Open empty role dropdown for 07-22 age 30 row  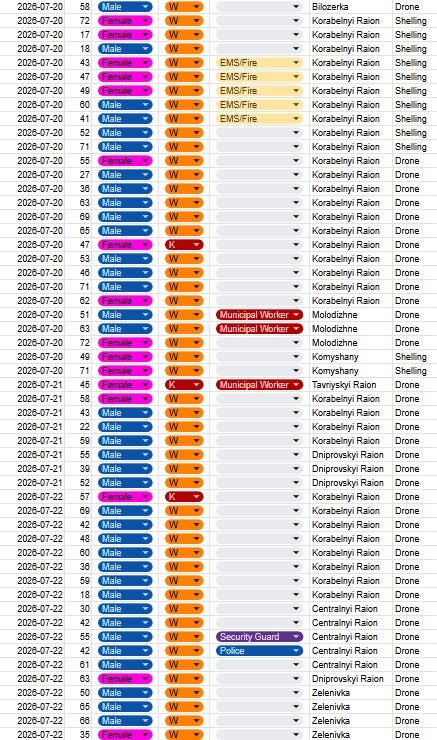point(259,609)
